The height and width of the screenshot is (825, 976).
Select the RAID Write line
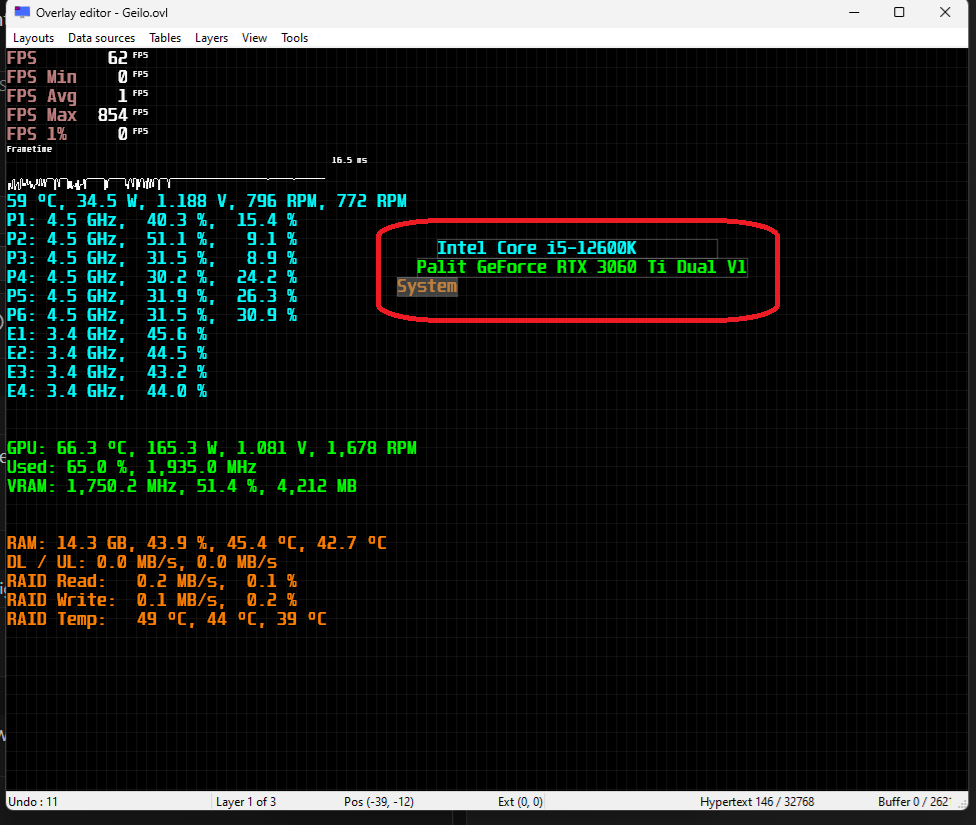152,600
